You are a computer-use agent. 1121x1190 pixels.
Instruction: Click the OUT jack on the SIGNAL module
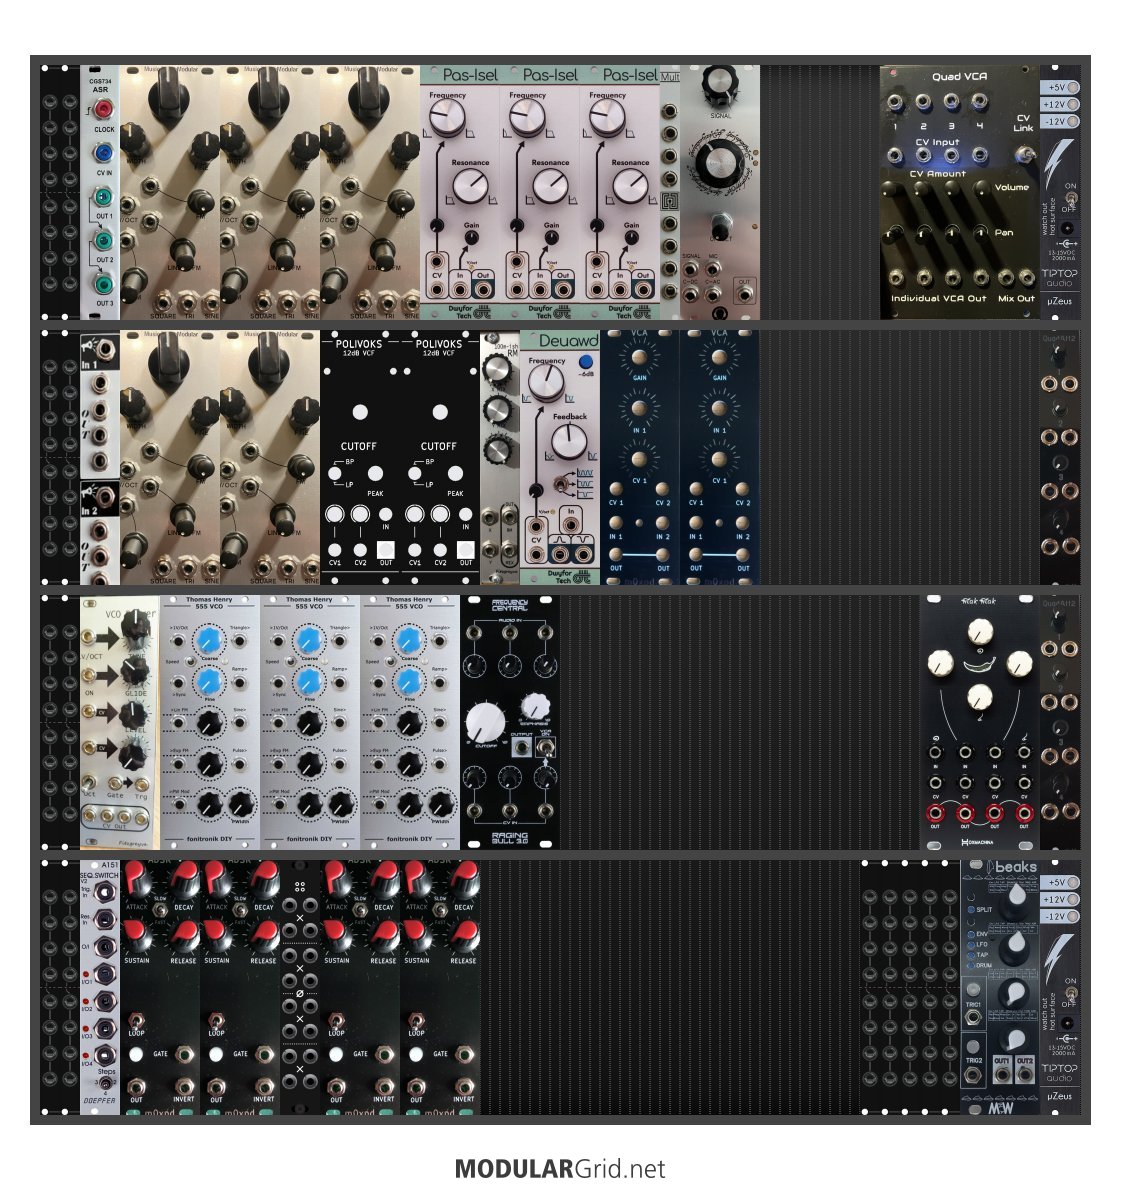tap(745, 295)
